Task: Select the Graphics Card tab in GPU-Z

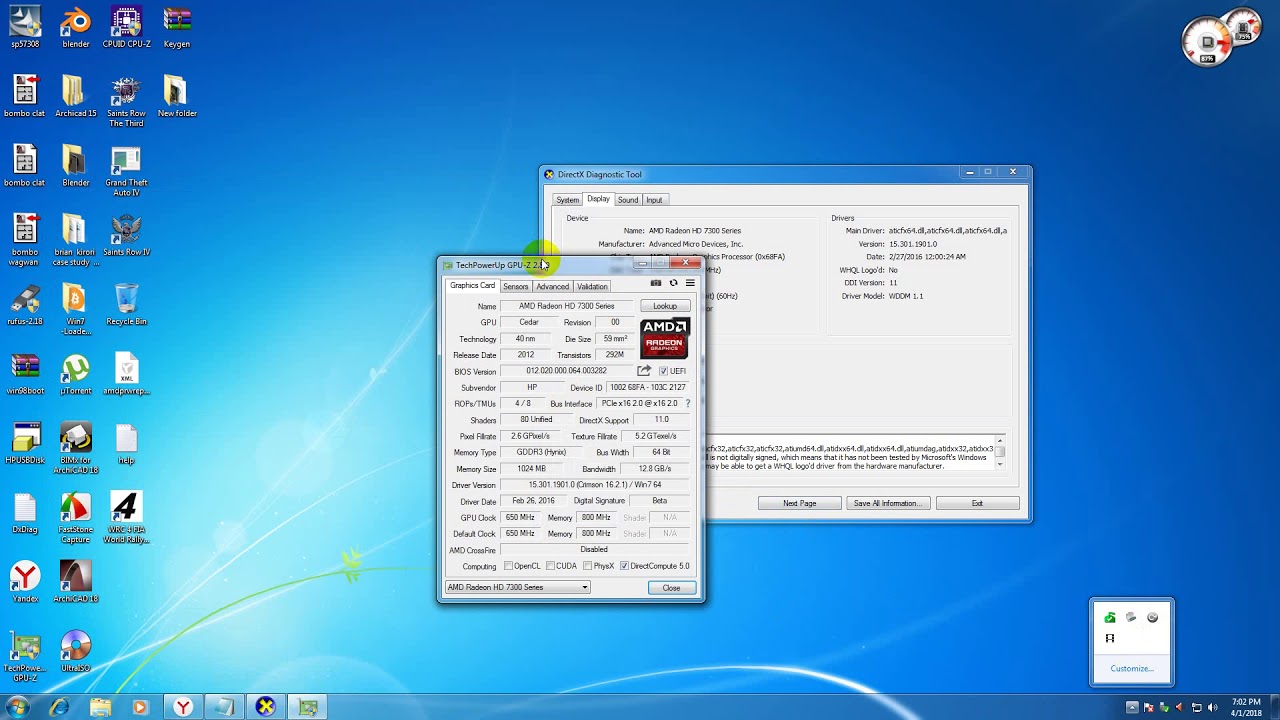Action: [472, 286]
